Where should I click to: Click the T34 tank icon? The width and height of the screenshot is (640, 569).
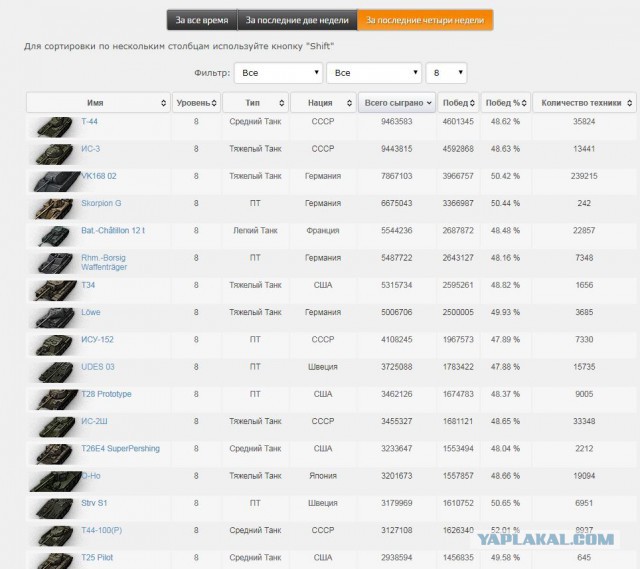(56, 291)
